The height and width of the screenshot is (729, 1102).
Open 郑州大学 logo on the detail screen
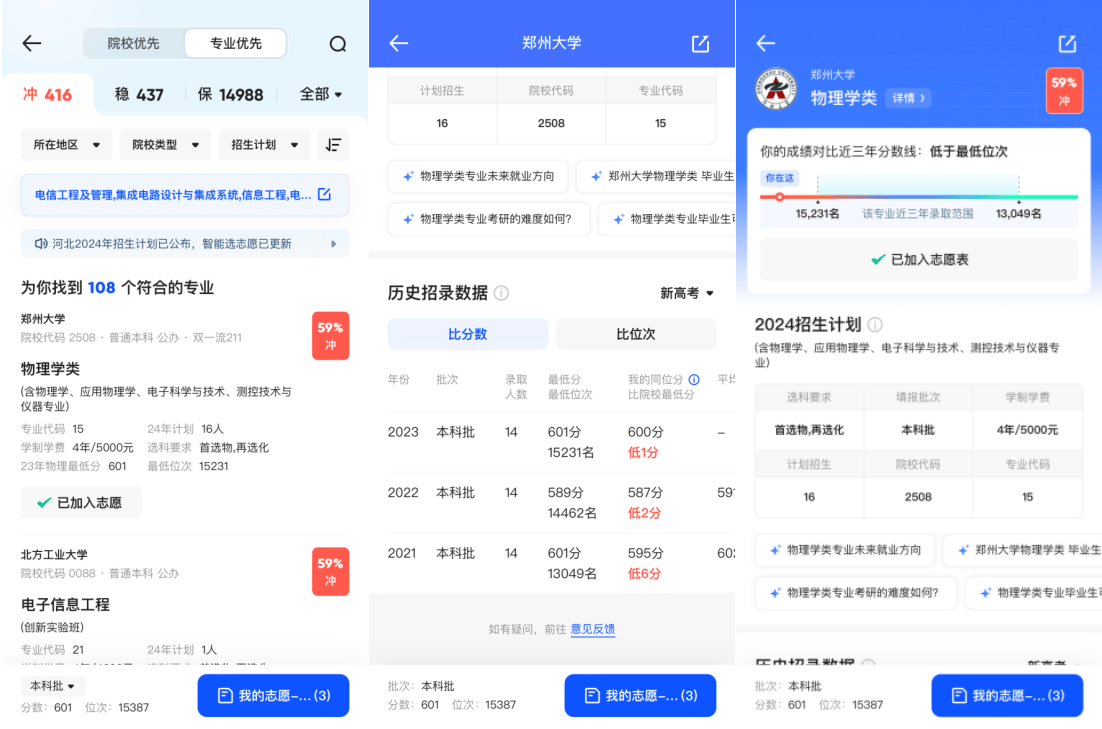tap(776, 89)
